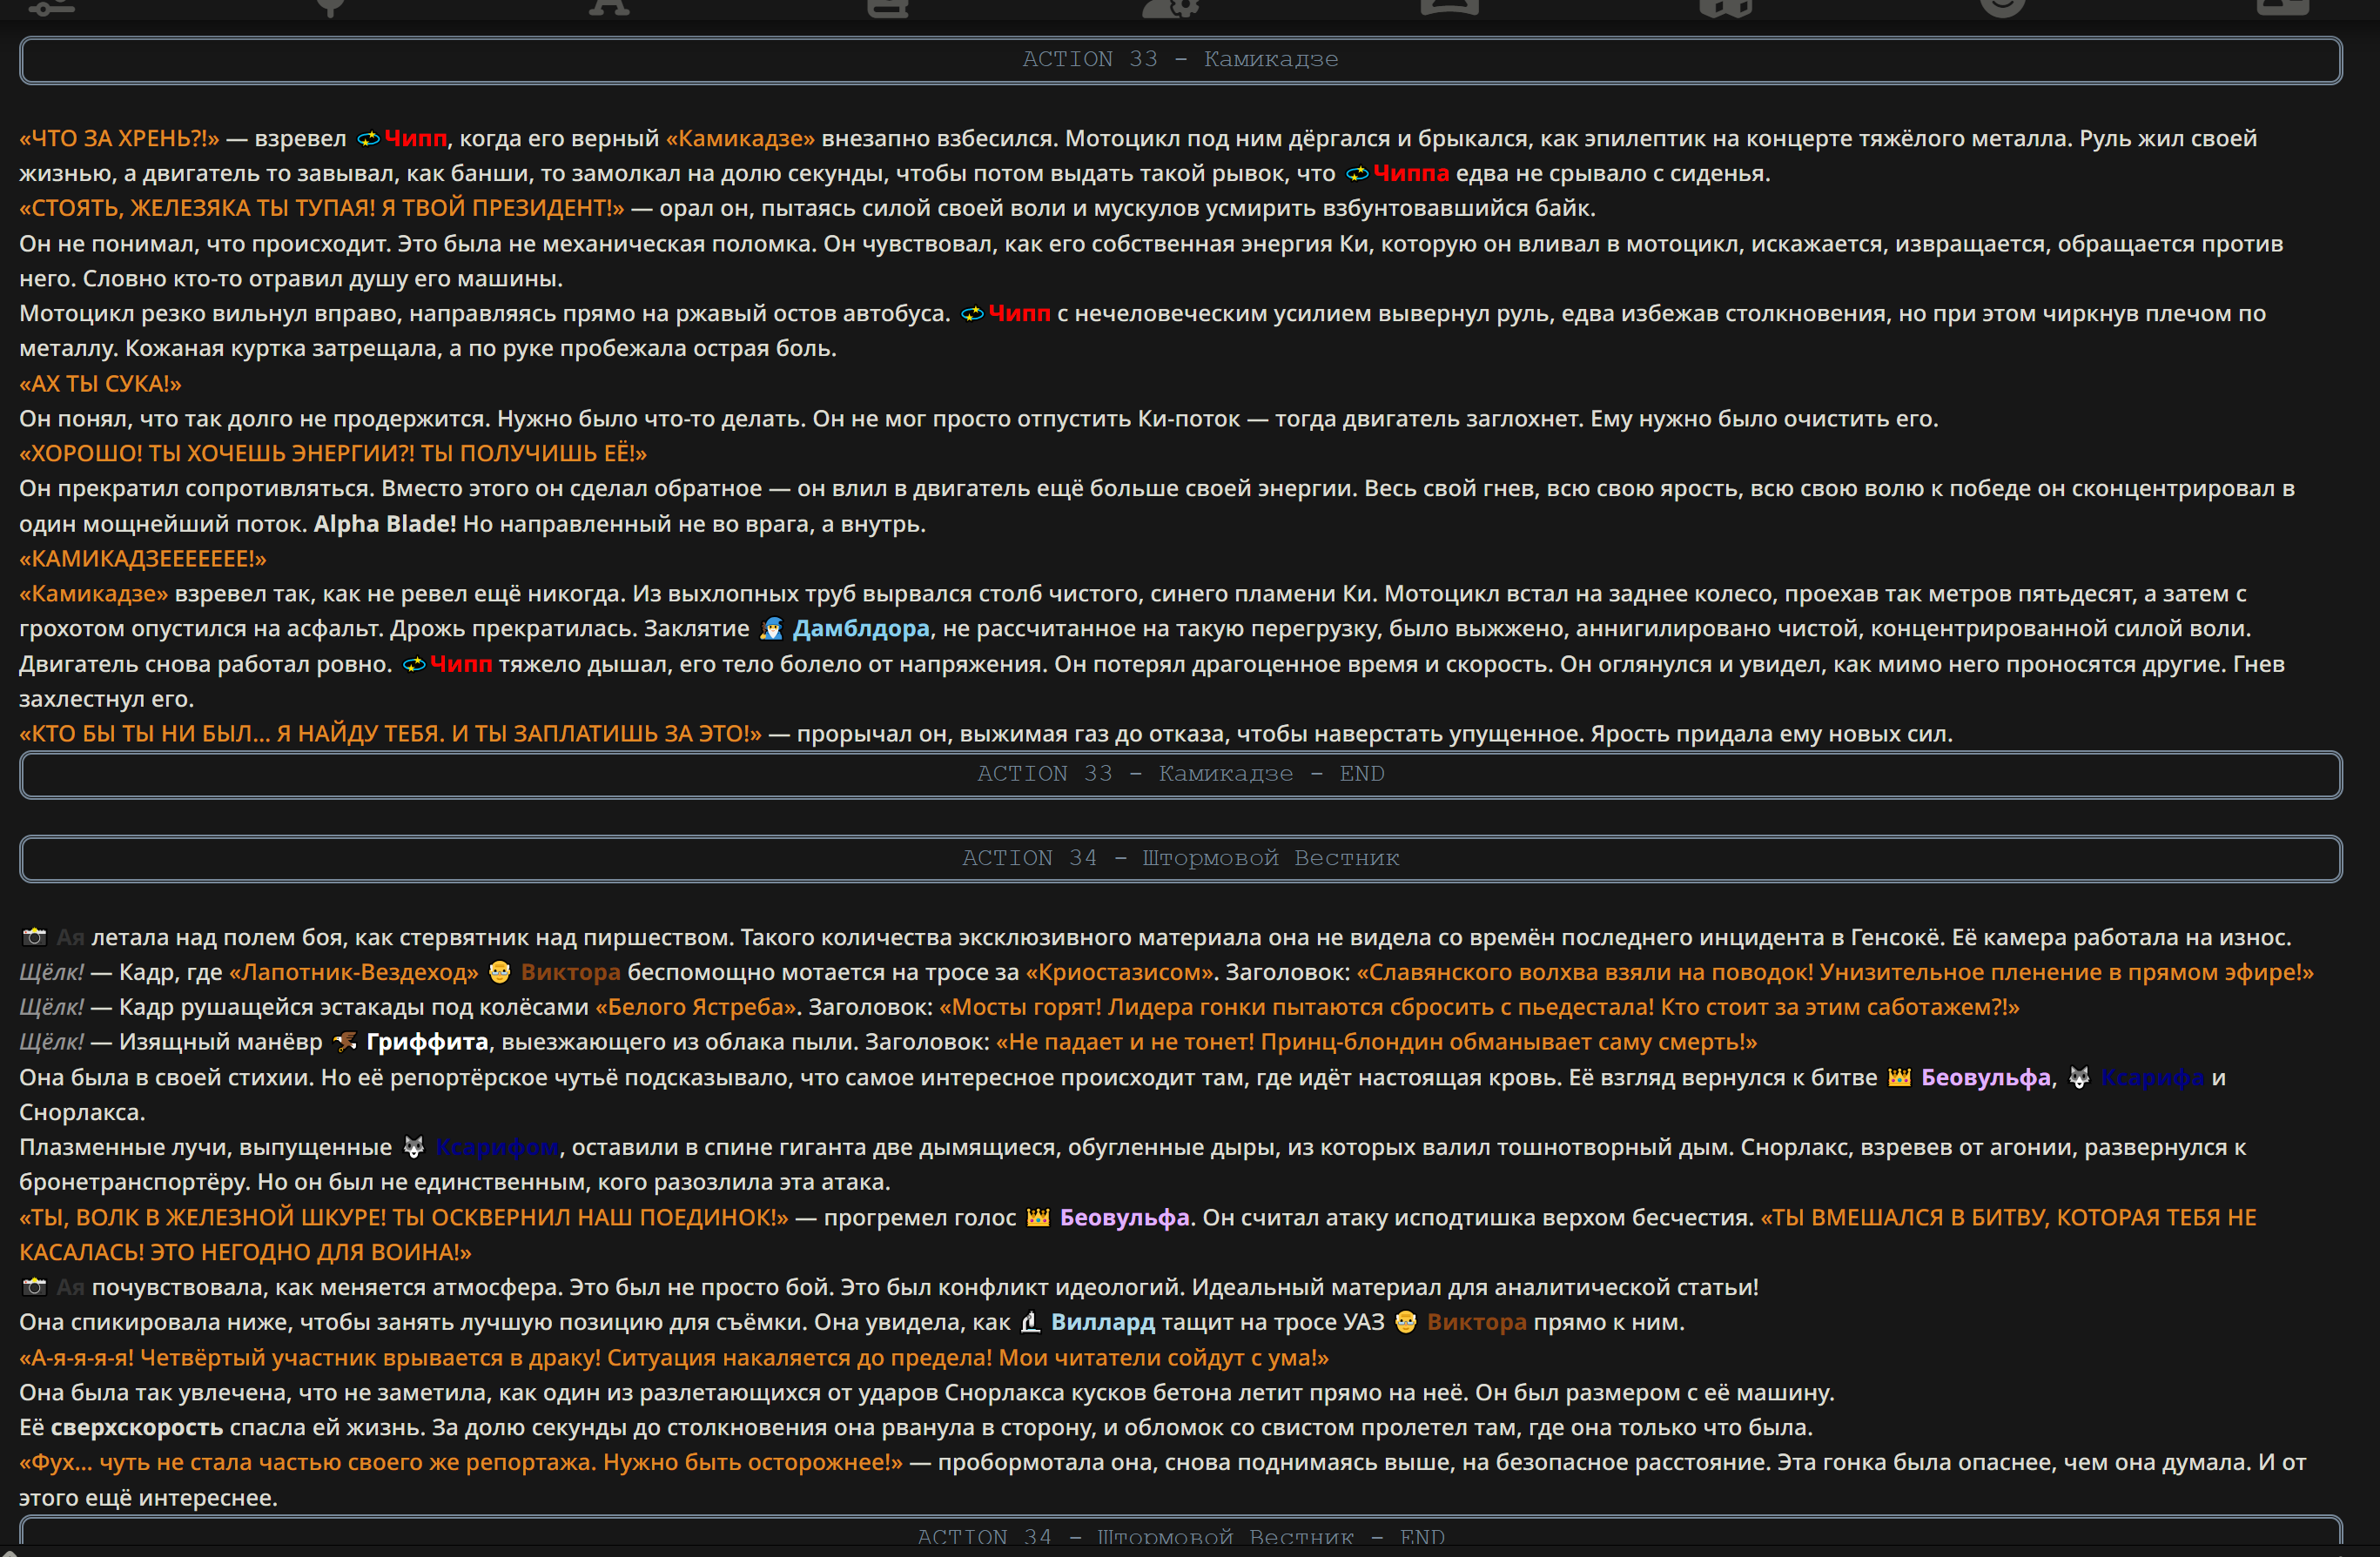
Task: Click the wolf emoji before Ксарифа
Action: pyautogui.click(x=2079, y=1078)
